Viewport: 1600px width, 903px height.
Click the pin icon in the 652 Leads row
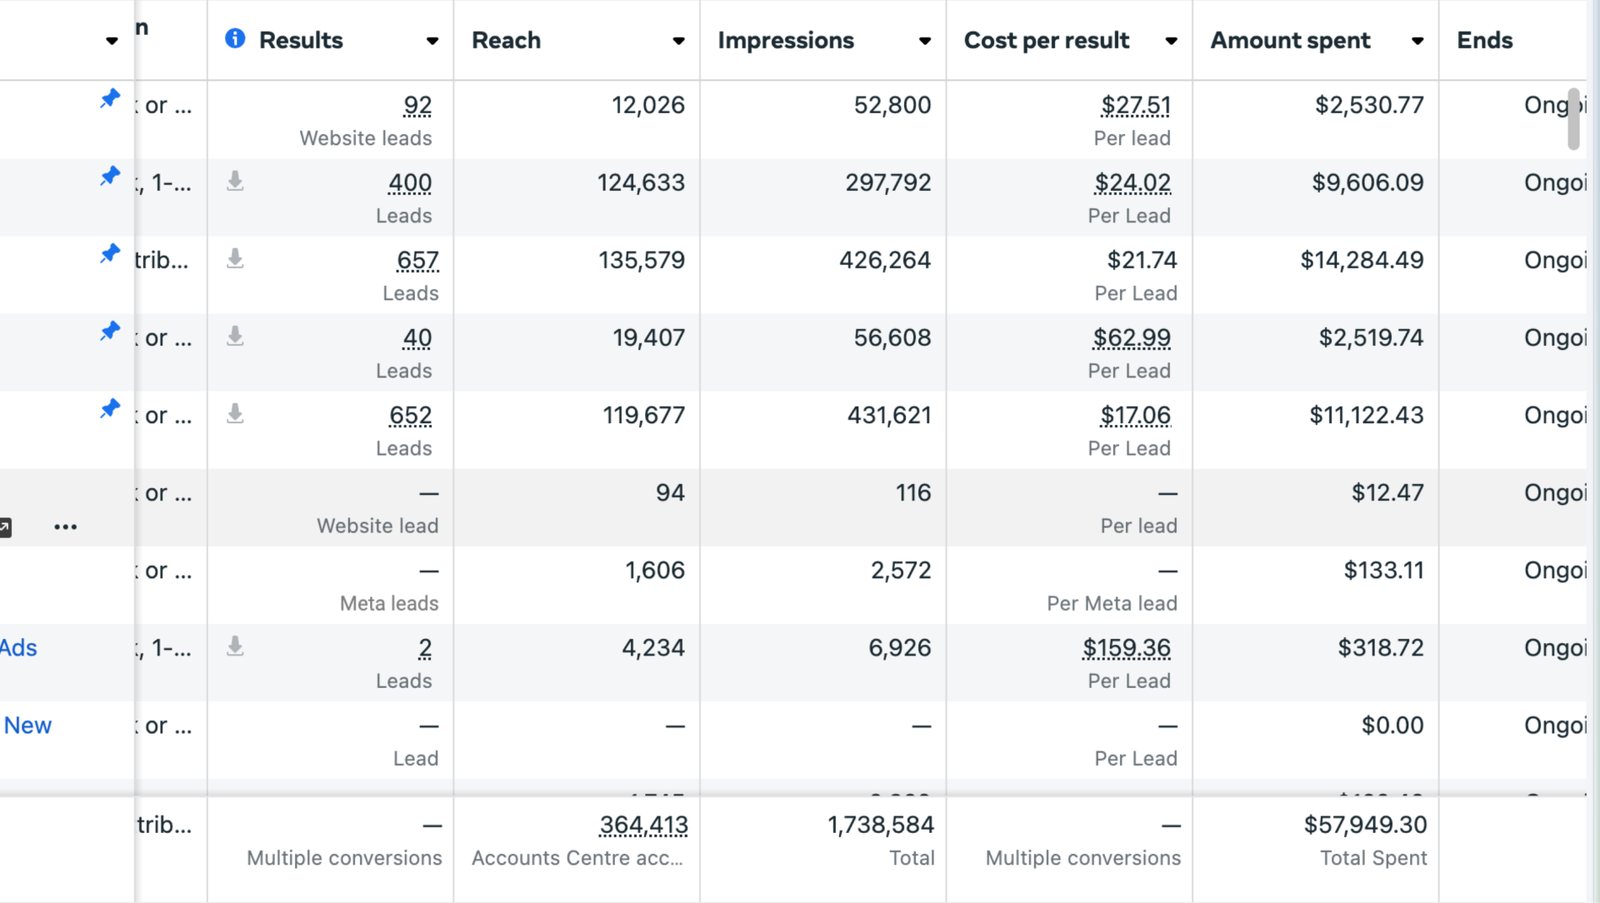click(110, 408)
